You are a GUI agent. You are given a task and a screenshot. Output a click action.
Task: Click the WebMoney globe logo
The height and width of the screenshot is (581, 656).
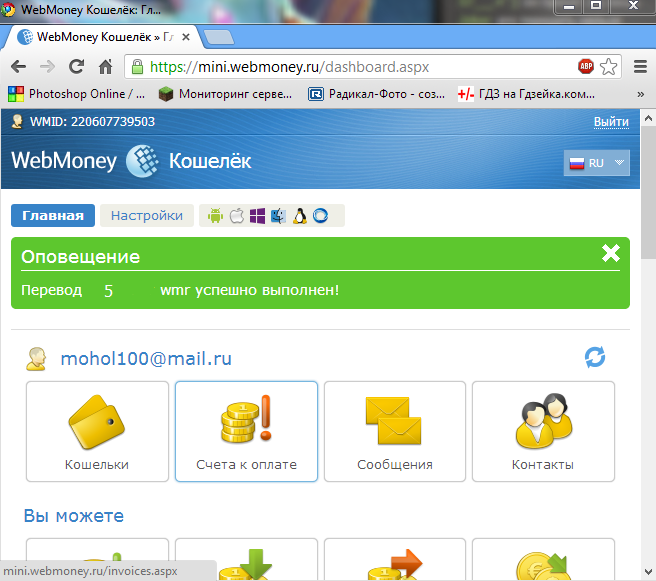click(142, 161)
